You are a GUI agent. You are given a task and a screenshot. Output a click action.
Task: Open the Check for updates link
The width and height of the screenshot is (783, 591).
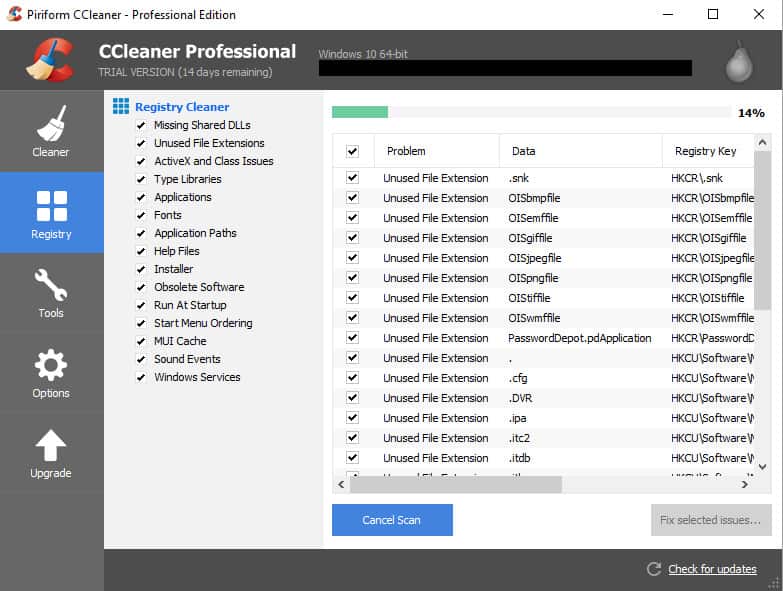tap(712, 569)
